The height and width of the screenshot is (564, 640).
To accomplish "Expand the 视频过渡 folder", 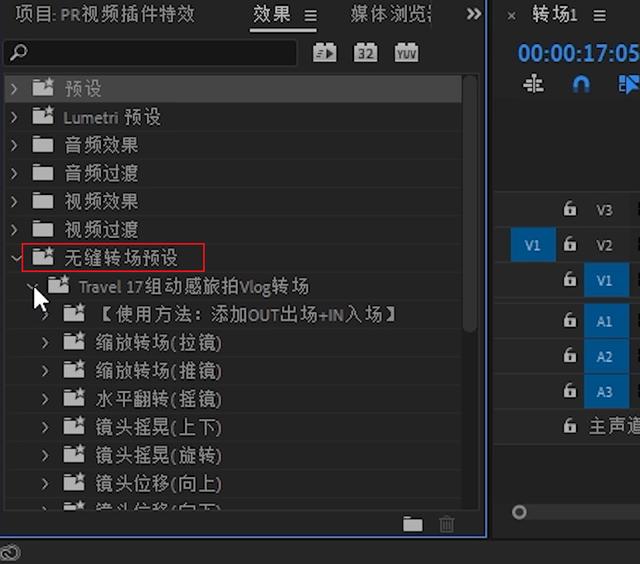I will (x=14, y=230).
